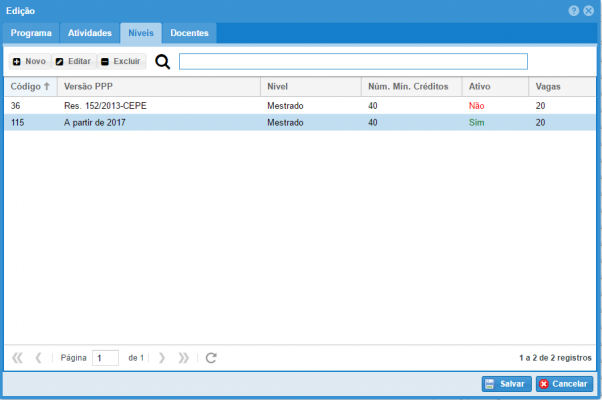Image resolution: width=602 pixels, height=400 pixels.
Task: Click the Editar button in toolbar
Action: pyautogui.click(x=72, y=62)
